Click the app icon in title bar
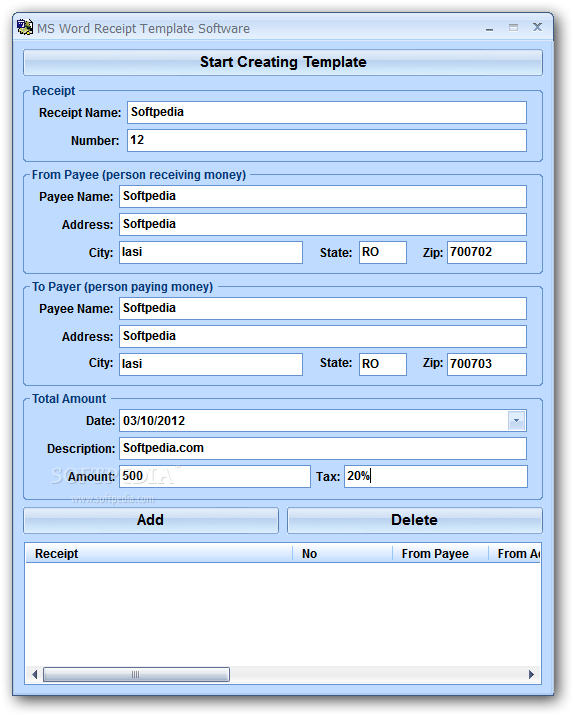Image resolution: width=574 pixels, height=716 pixels. click(25, 27)
